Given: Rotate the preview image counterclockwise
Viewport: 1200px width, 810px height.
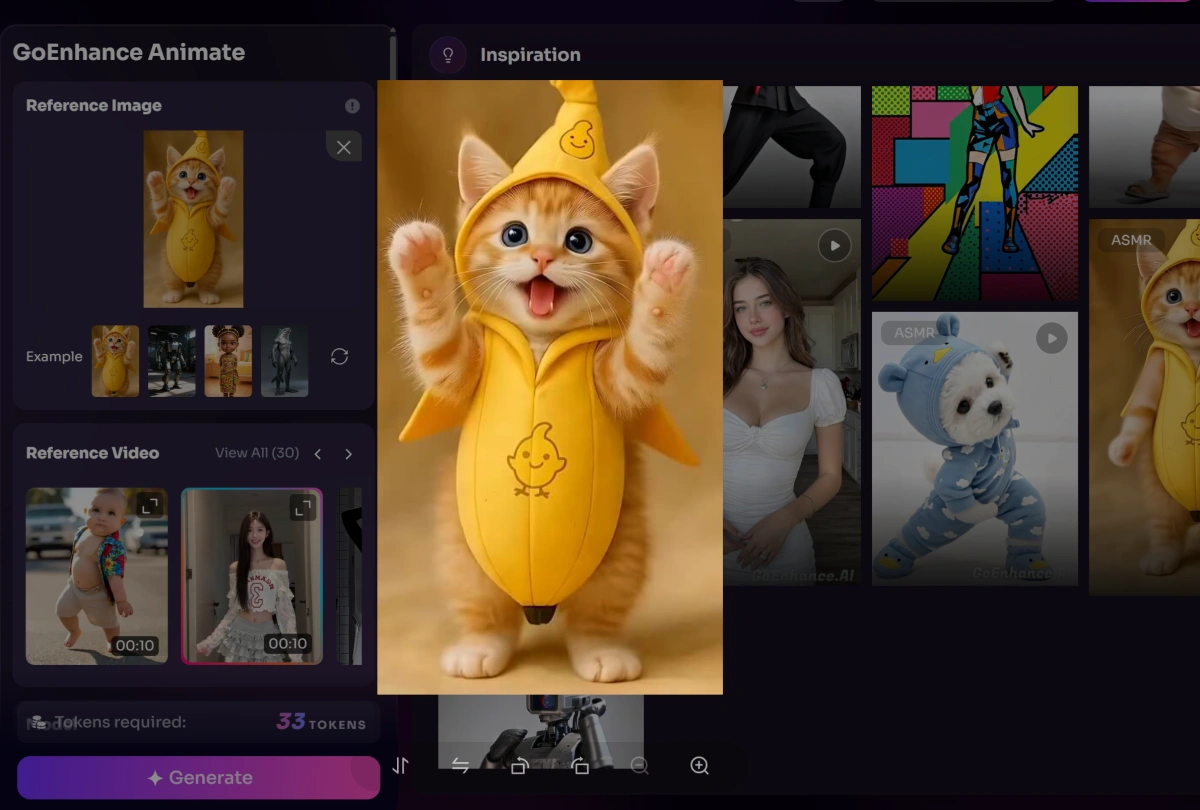Looking at the screenshot, I should [520, 766].
